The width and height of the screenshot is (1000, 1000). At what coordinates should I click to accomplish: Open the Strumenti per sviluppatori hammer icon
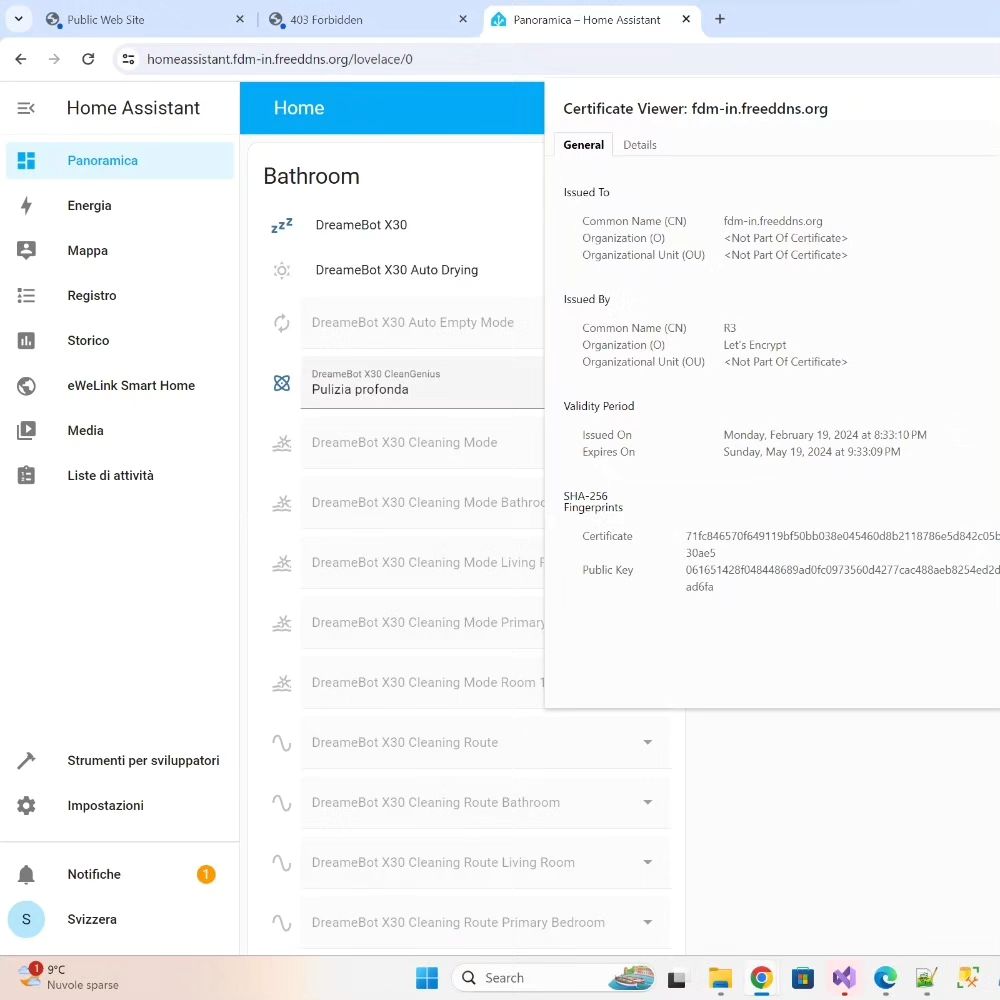[26, 760]
